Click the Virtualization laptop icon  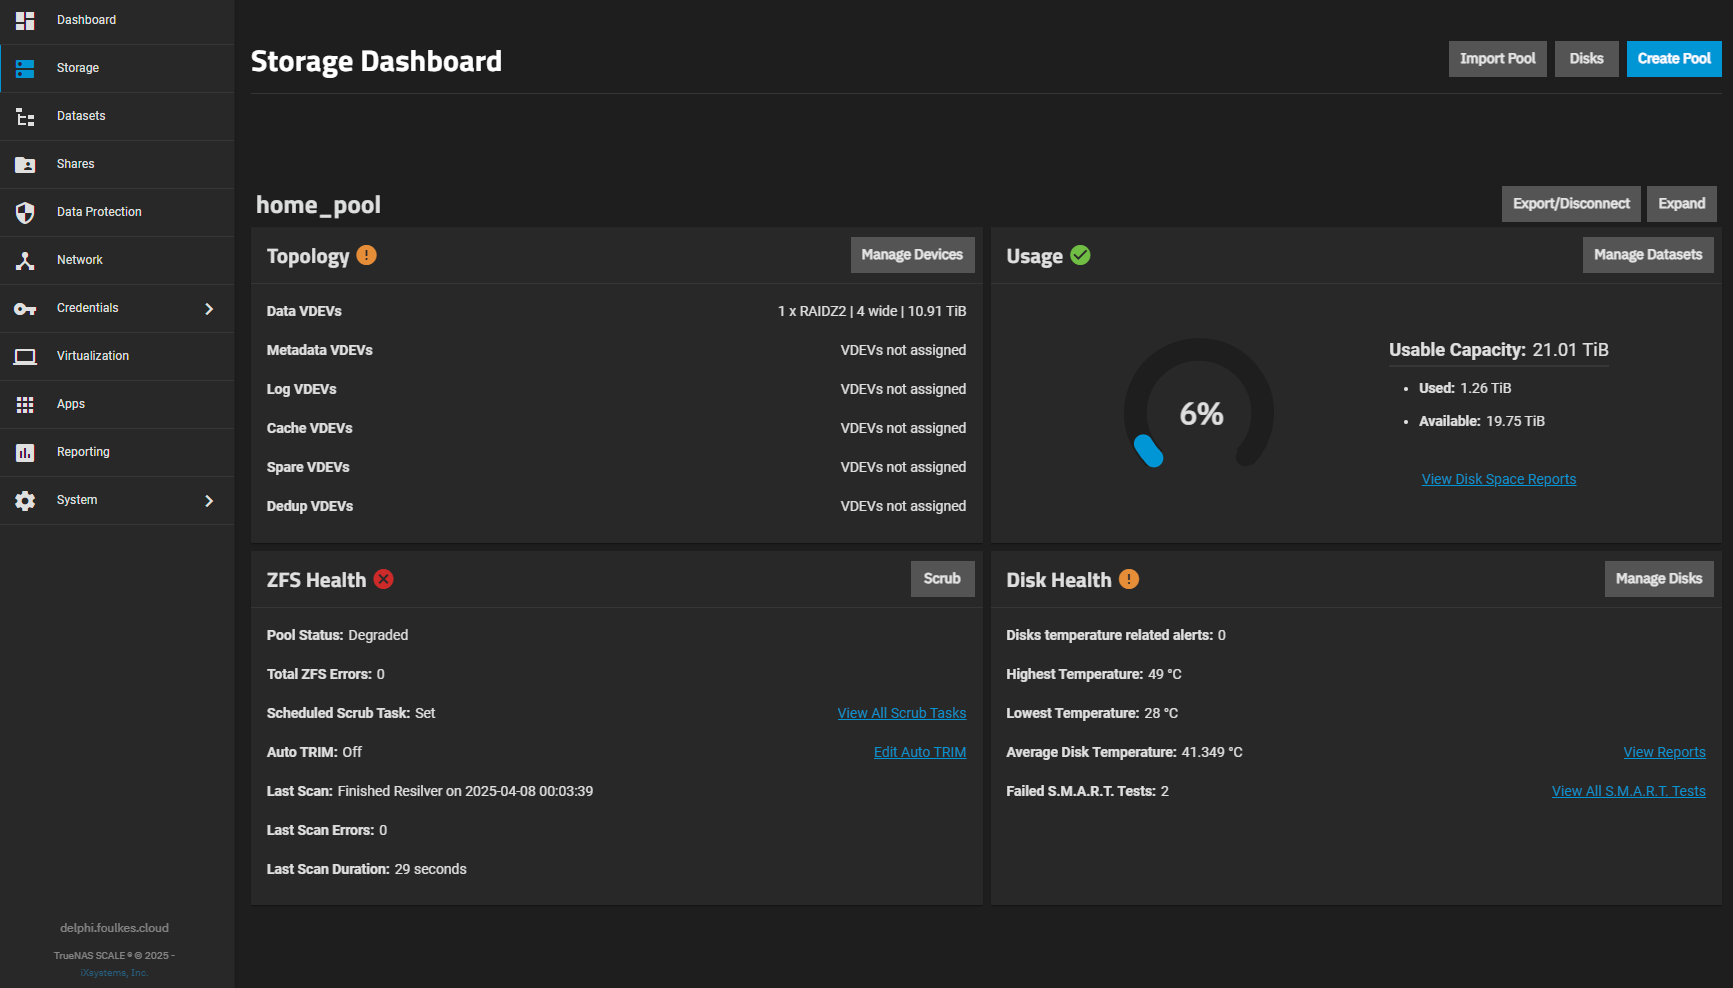pos(25,357)
